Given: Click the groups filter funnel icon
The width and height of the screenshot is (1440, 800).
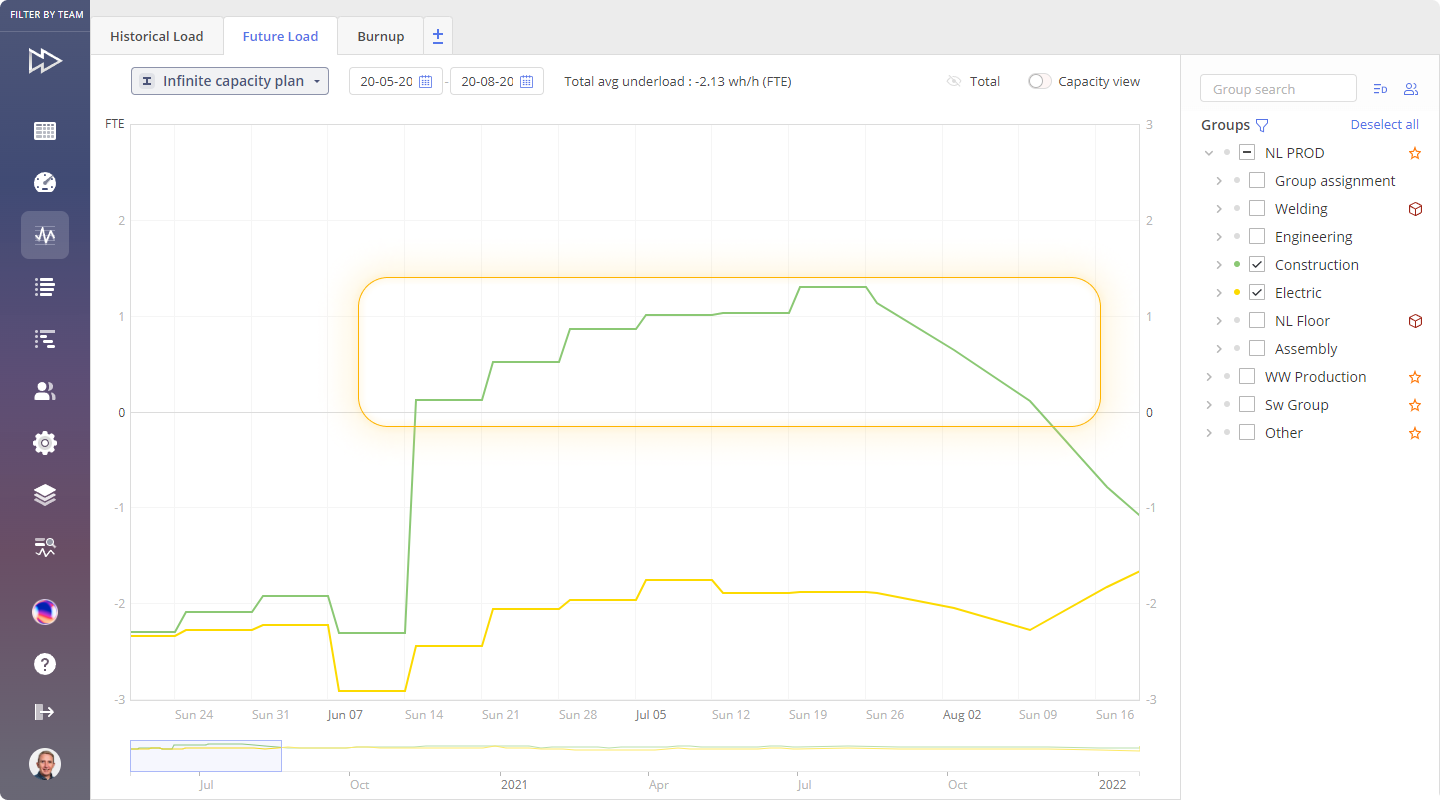Looking at the screenshot, I should [x=1262, y=125].
